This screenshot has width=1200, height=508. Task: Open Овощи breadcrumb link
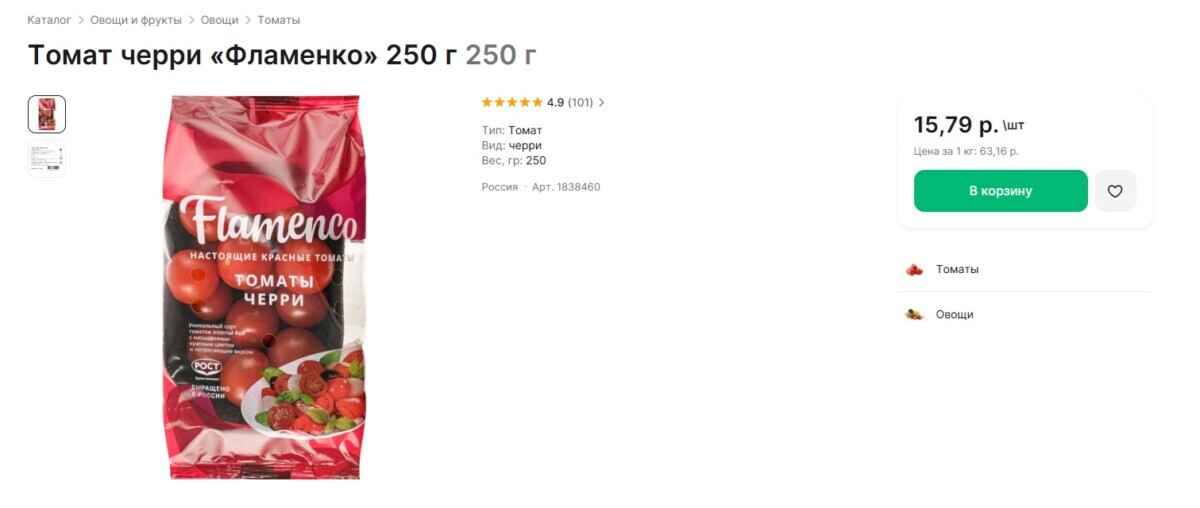[220, 20]
